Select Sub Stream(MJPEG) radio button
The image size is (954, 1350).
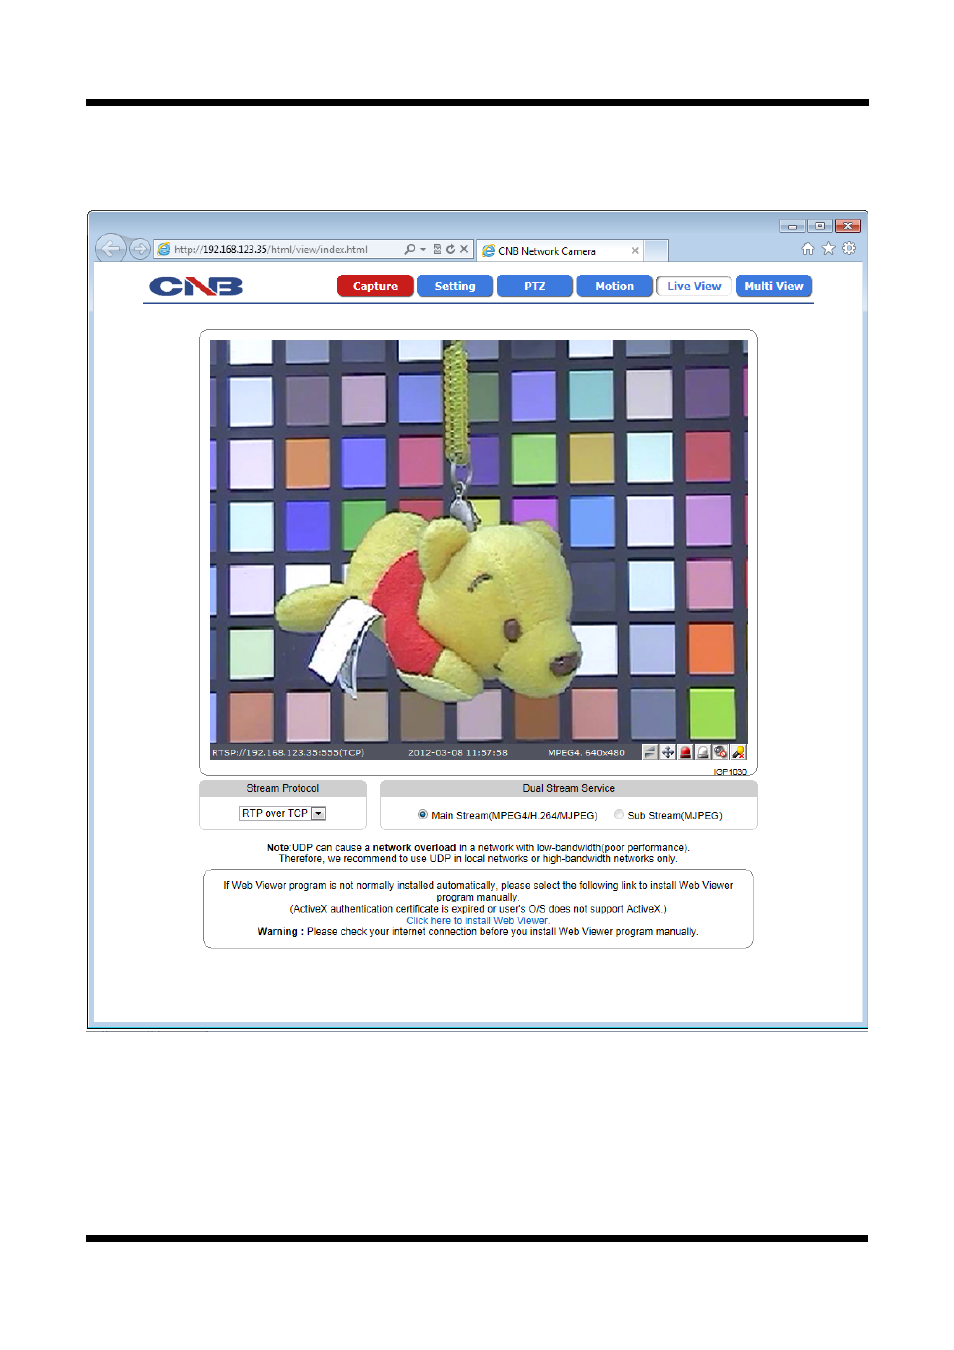(x=619, y=815)
